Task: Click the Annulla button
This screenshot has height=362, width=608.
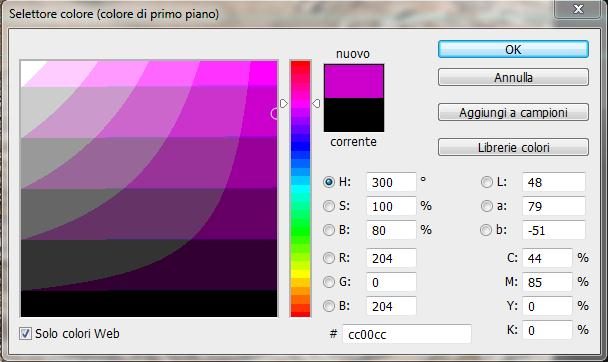Action: 513,78
